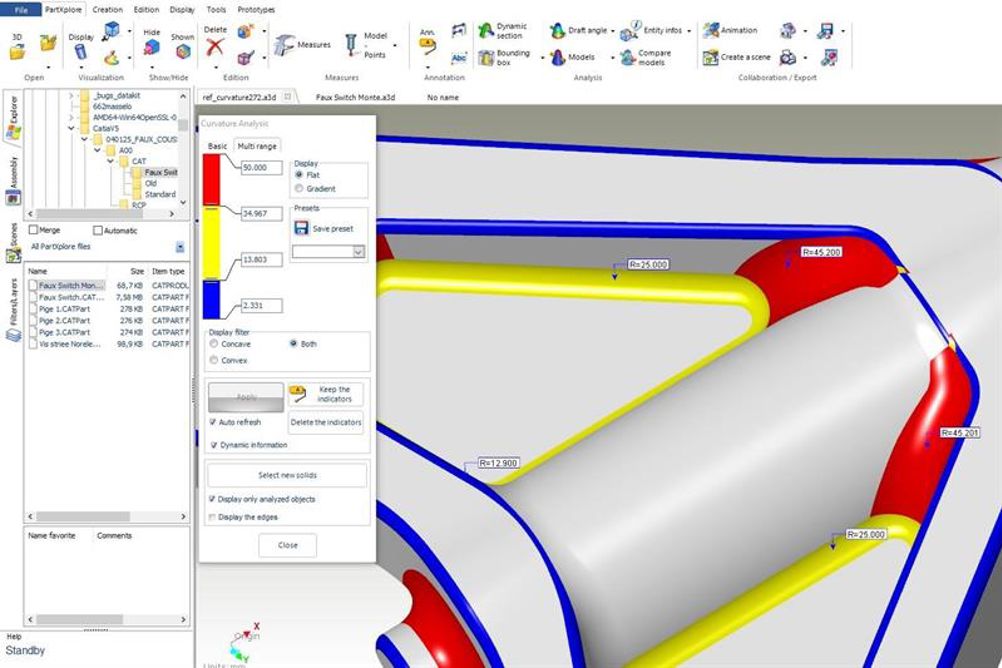Click the Delete the indicators button
The height and width of the screenshot is (668, 1002).
tap(326, 423)
